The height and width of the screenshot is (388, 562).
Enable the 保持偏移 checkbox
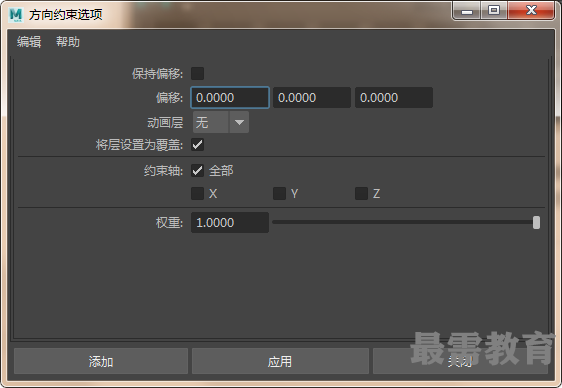[197, 73]
